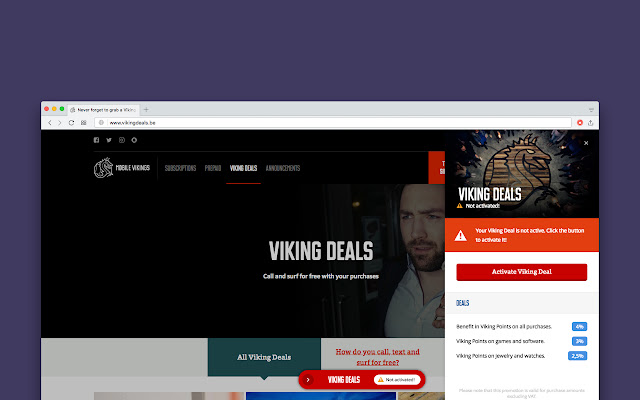Click the 3% badge for games and software
The width and height of the screenshot is (640, 400).
point(579,341)
